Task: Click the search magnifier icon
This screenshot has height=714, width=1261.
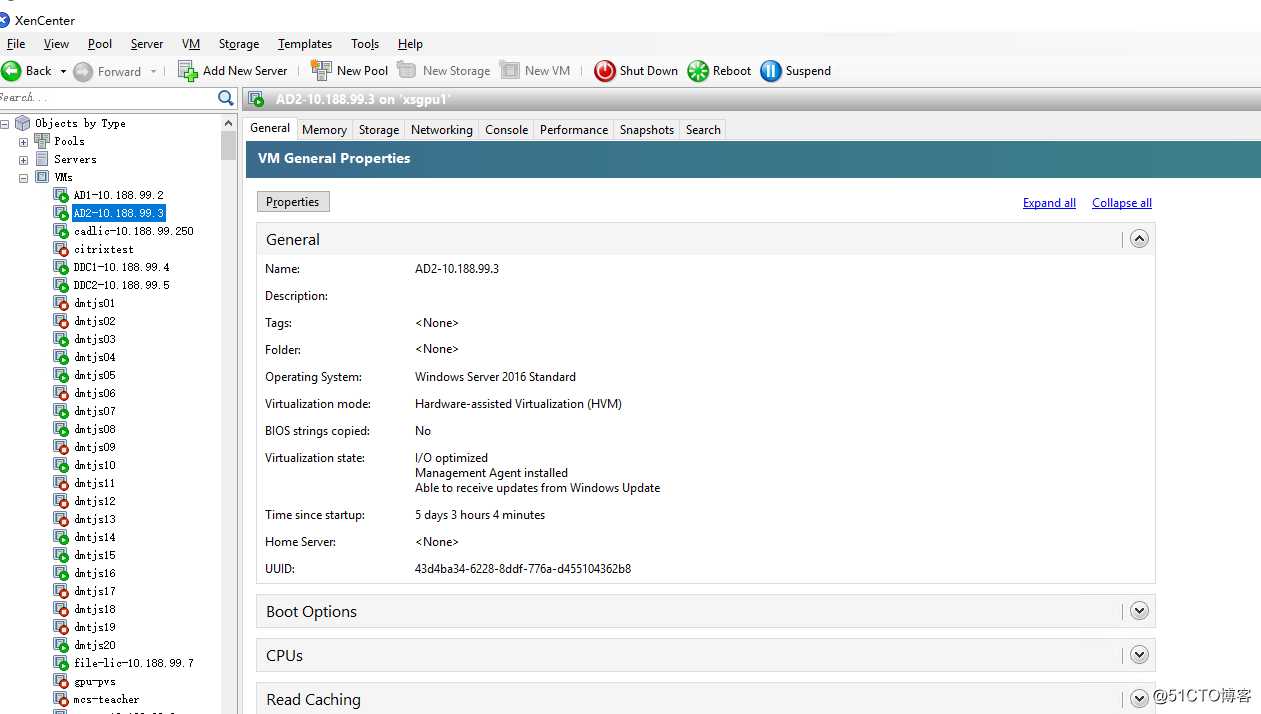Action: (x=226, y=98)
